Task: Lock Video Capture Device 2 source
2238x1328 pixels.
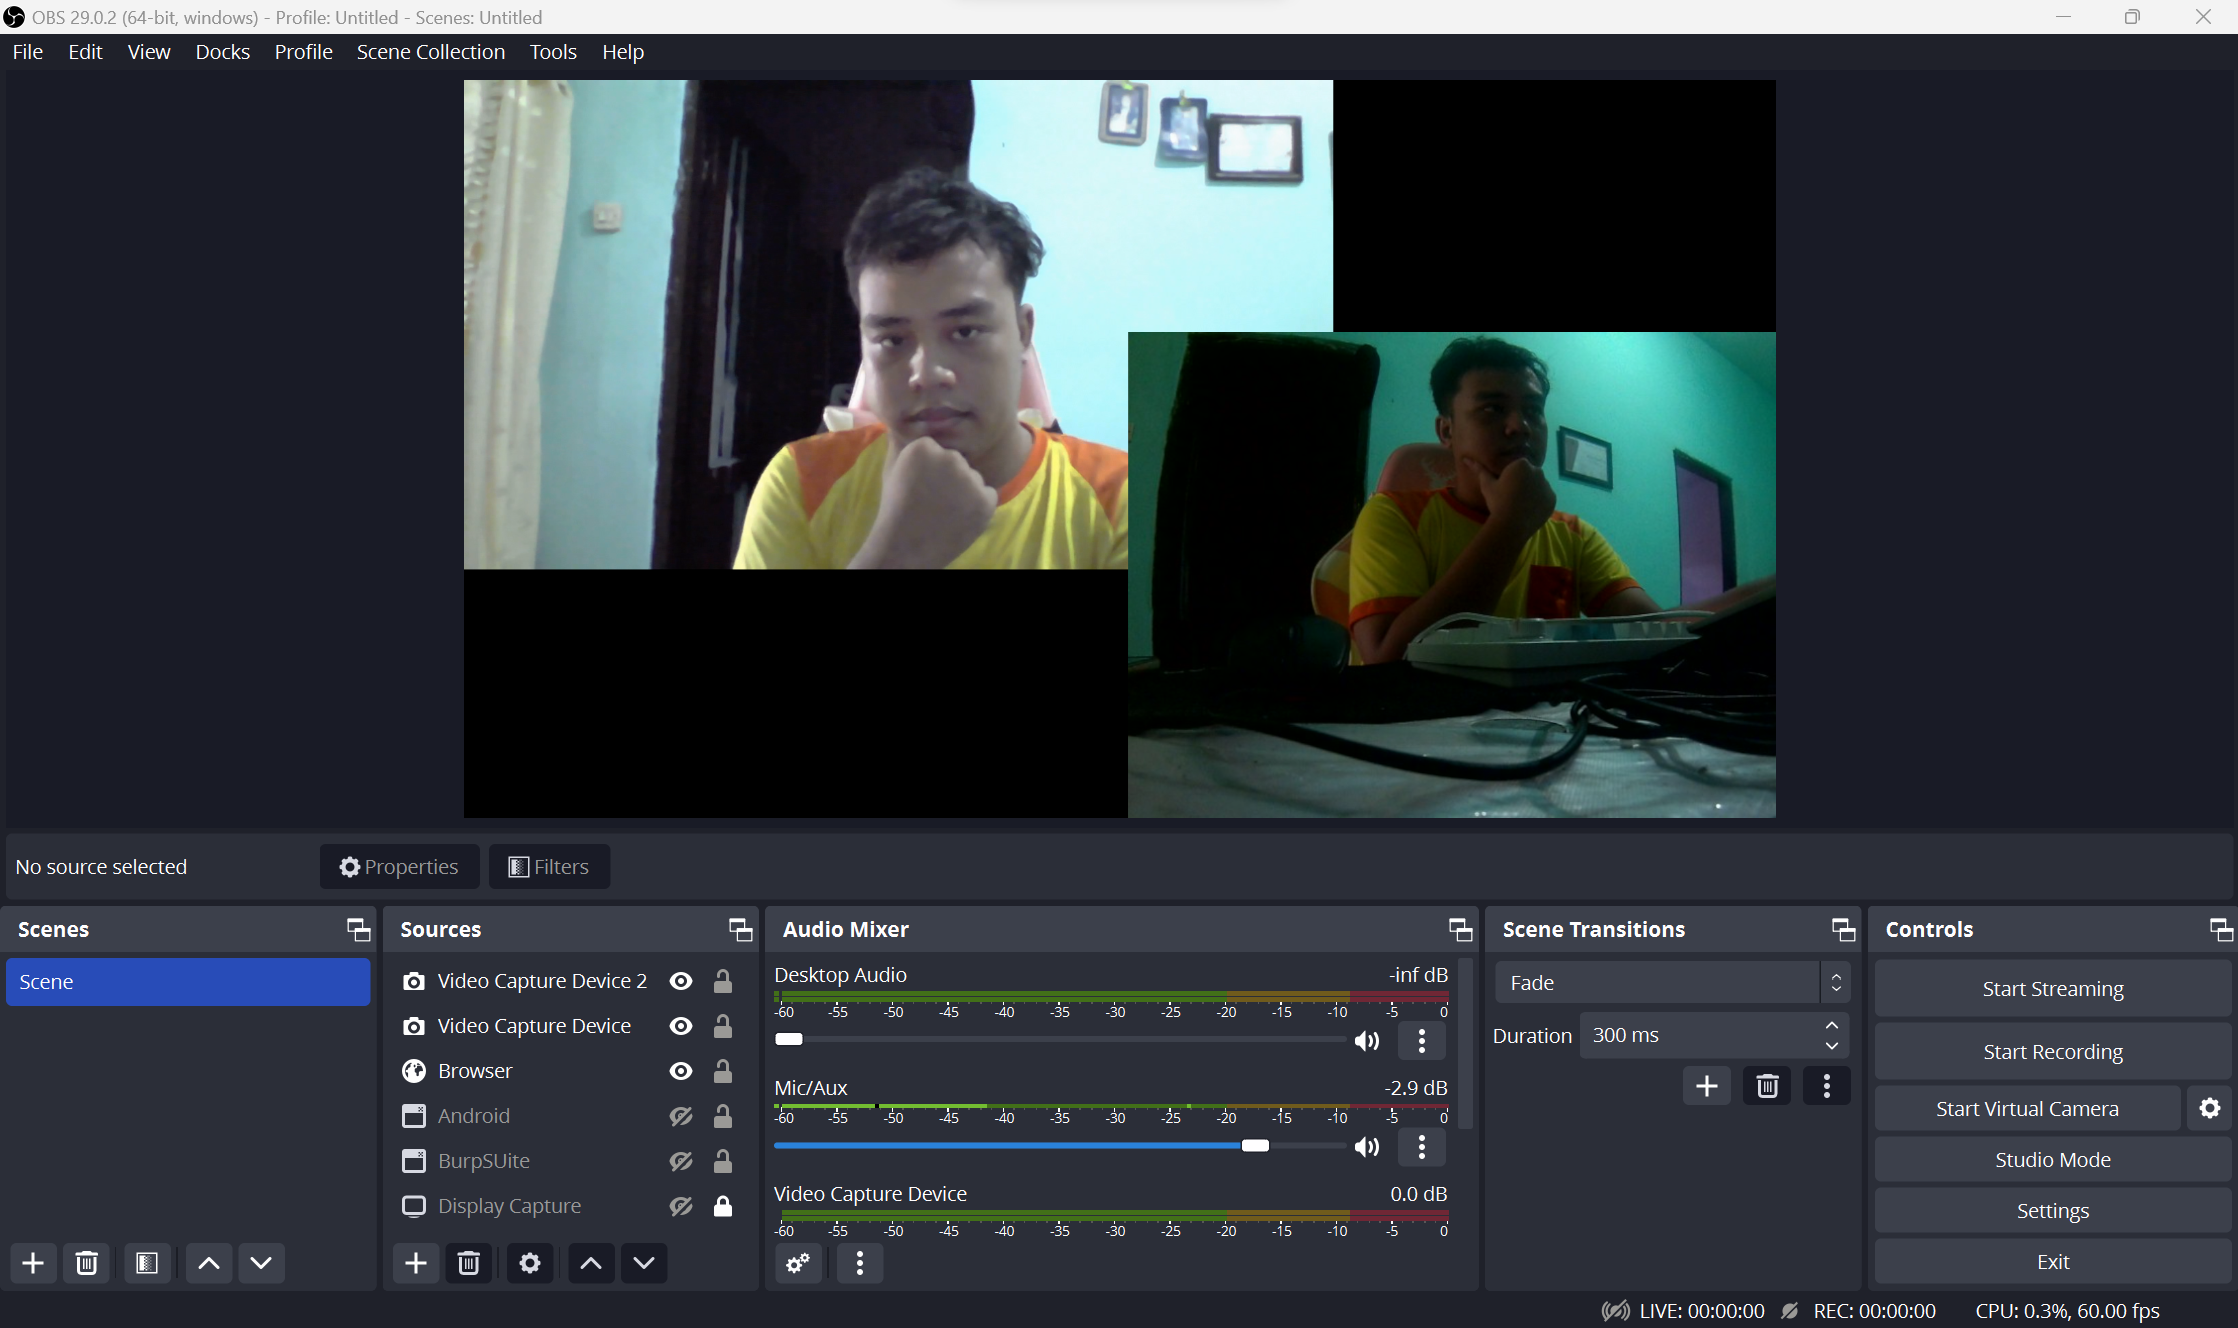Action: [x=723, y=981]
